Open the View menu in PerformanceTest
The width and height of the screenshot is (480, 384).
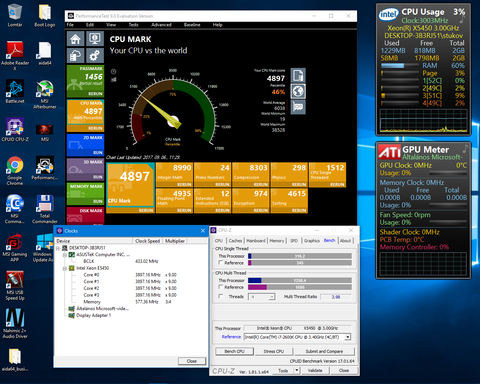point(111,25)
